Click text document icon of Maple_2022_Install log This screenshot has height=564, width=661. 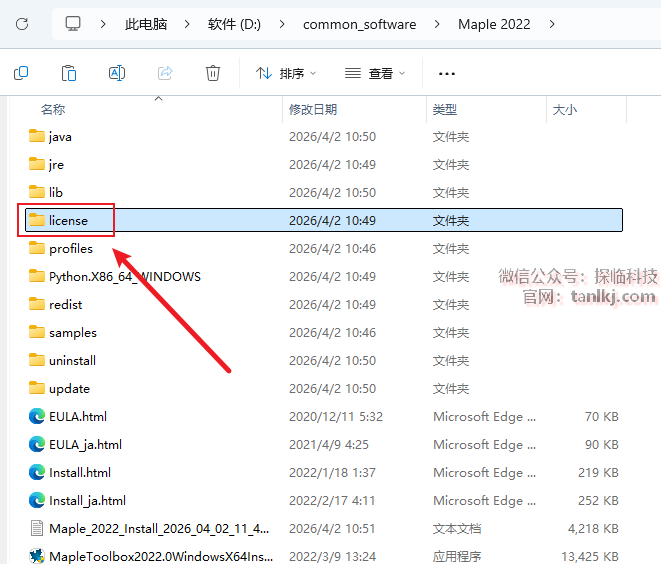(x=37, y=528)
